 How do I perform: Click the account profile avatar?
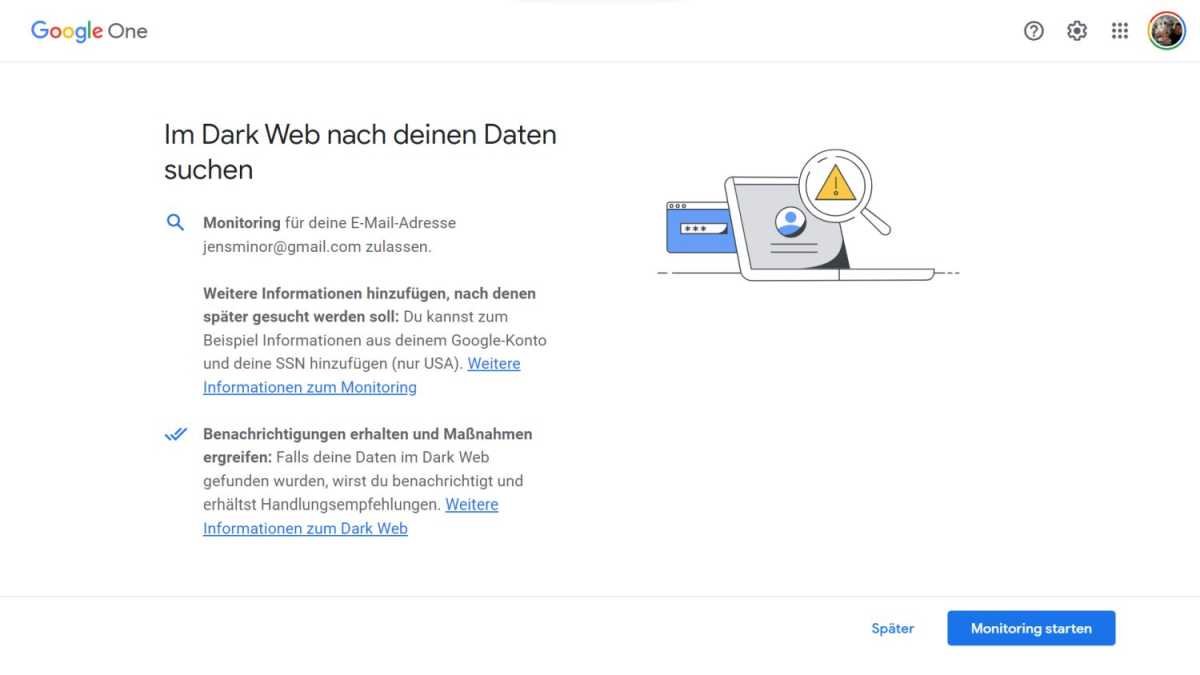(x=1166, y=30)
